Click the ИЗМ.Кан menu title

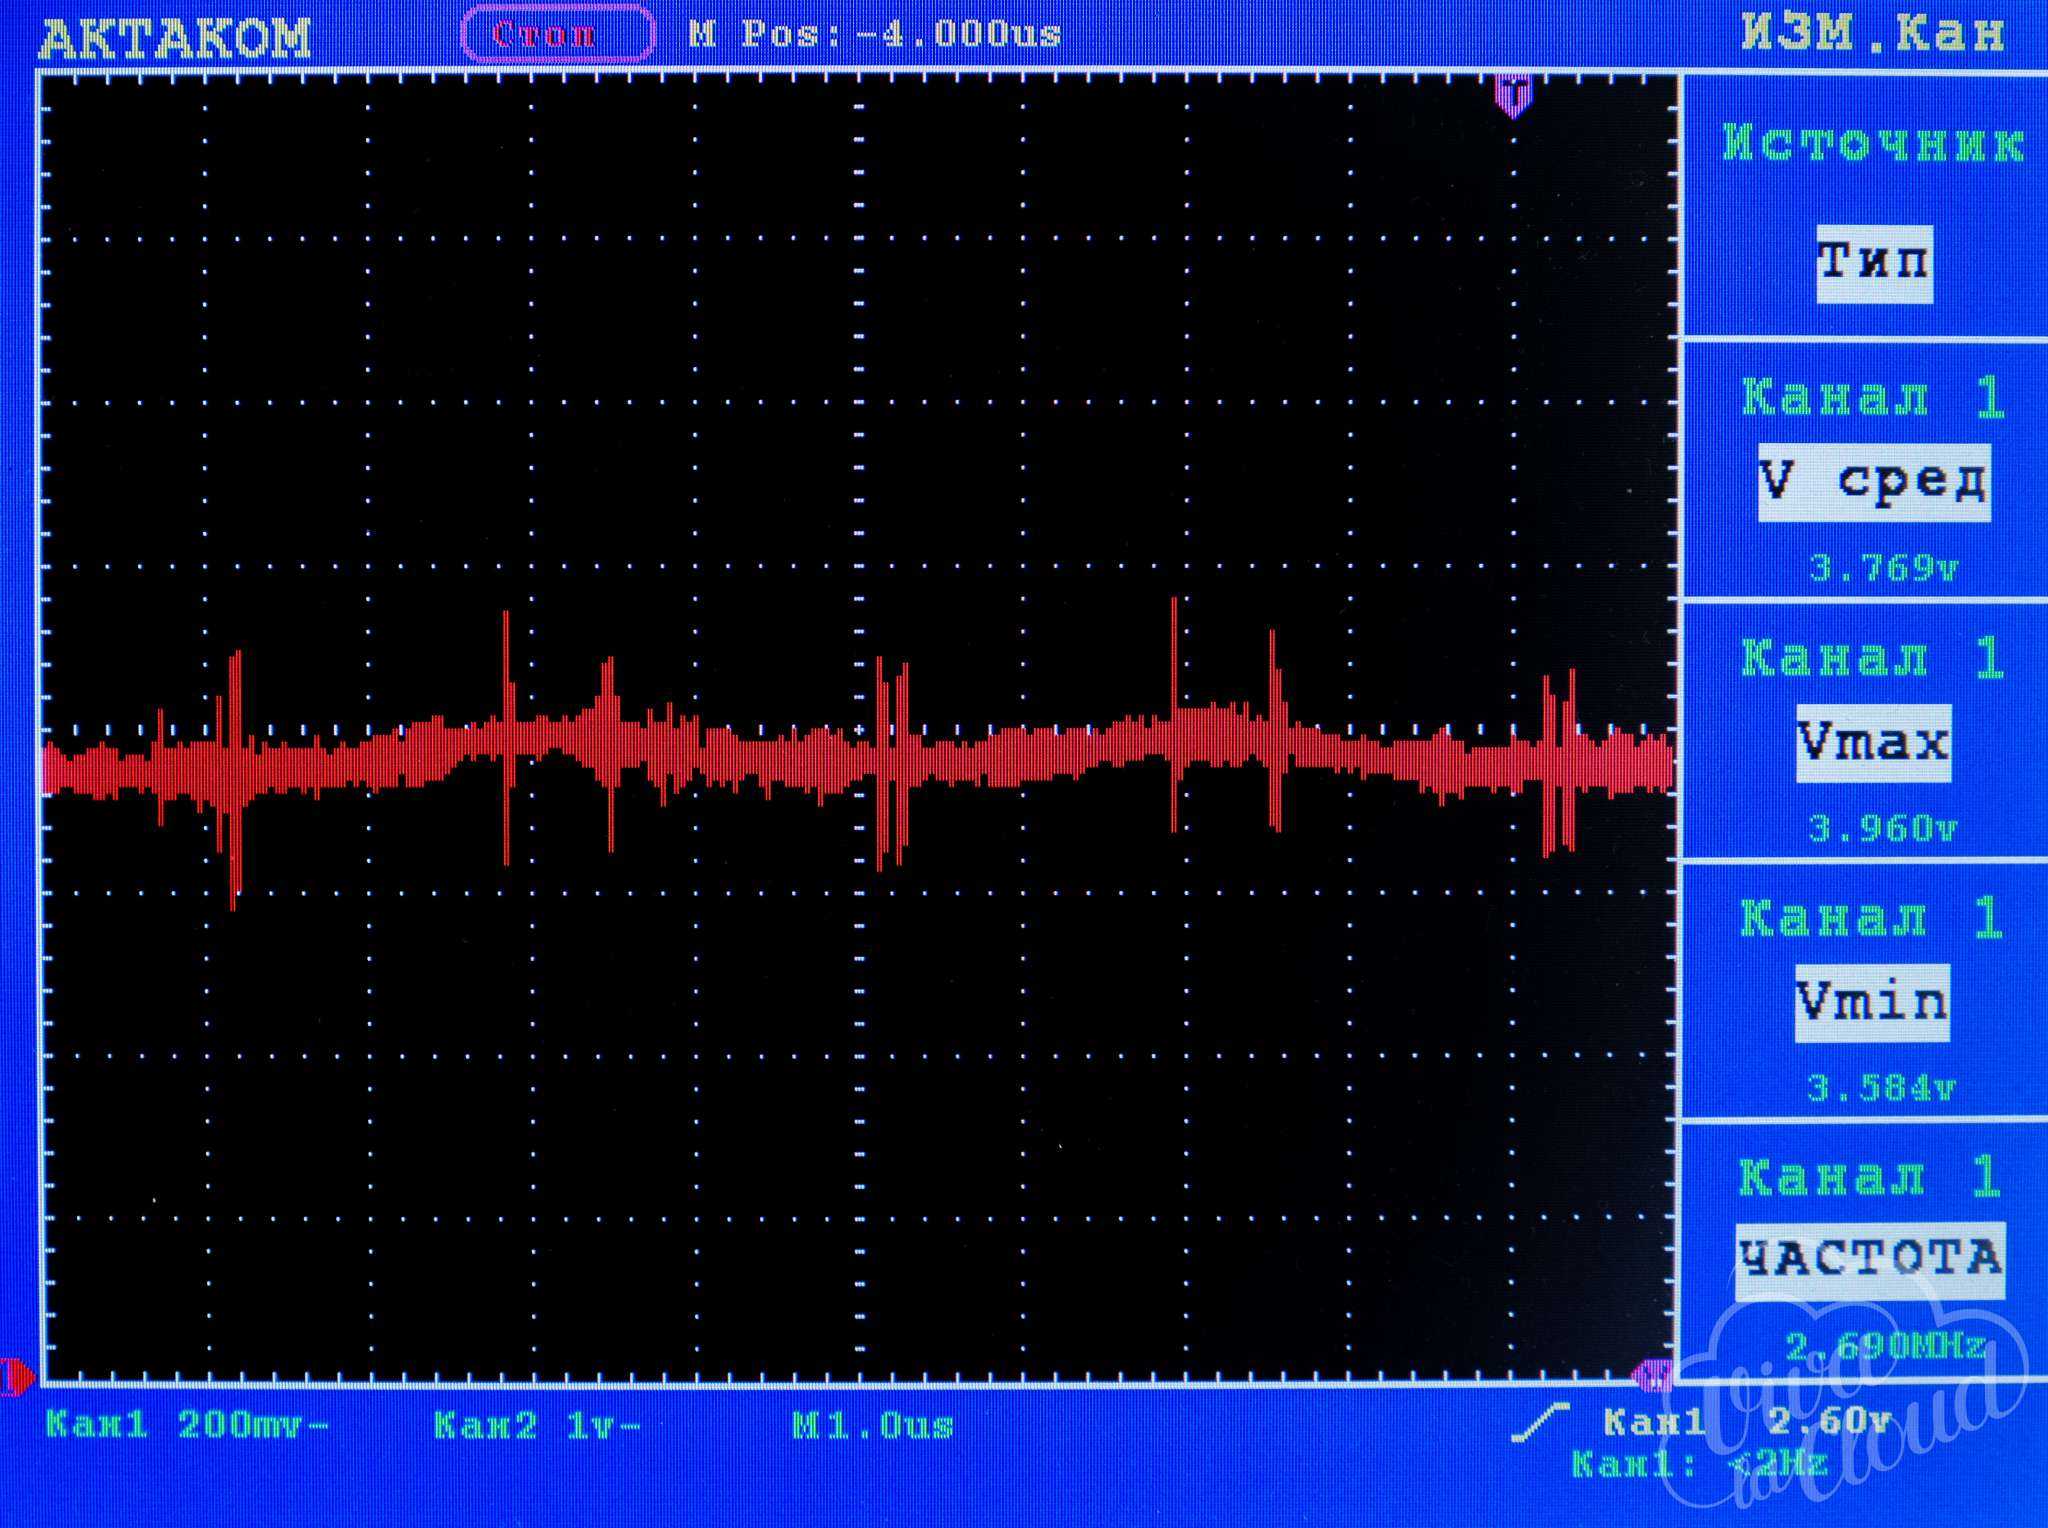click(x=1873, y=33)
